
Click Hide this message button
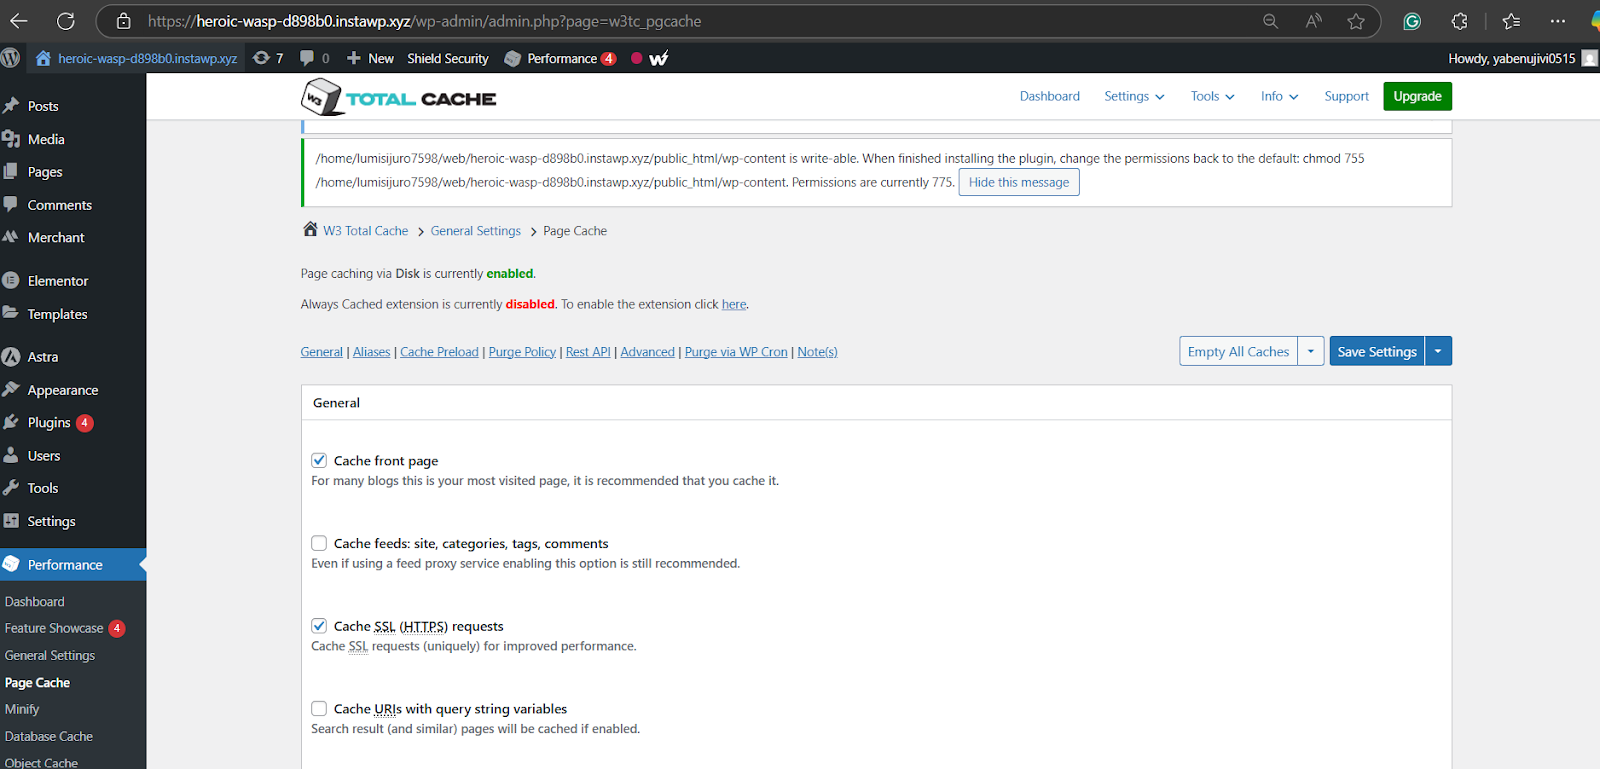1019,182
